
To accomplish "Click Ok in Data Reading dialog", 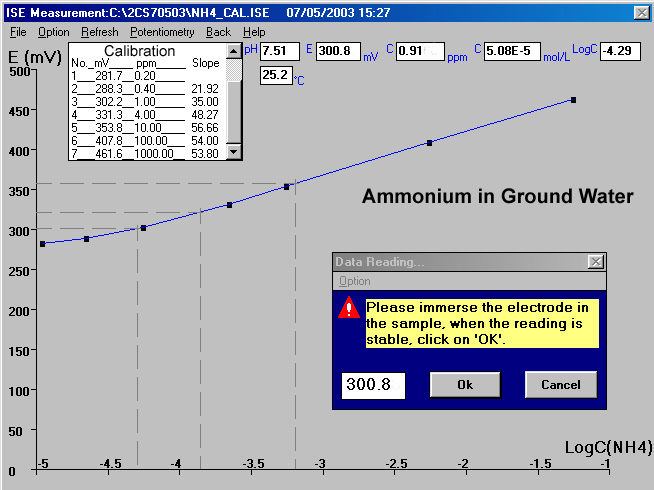I will (465, 384).
